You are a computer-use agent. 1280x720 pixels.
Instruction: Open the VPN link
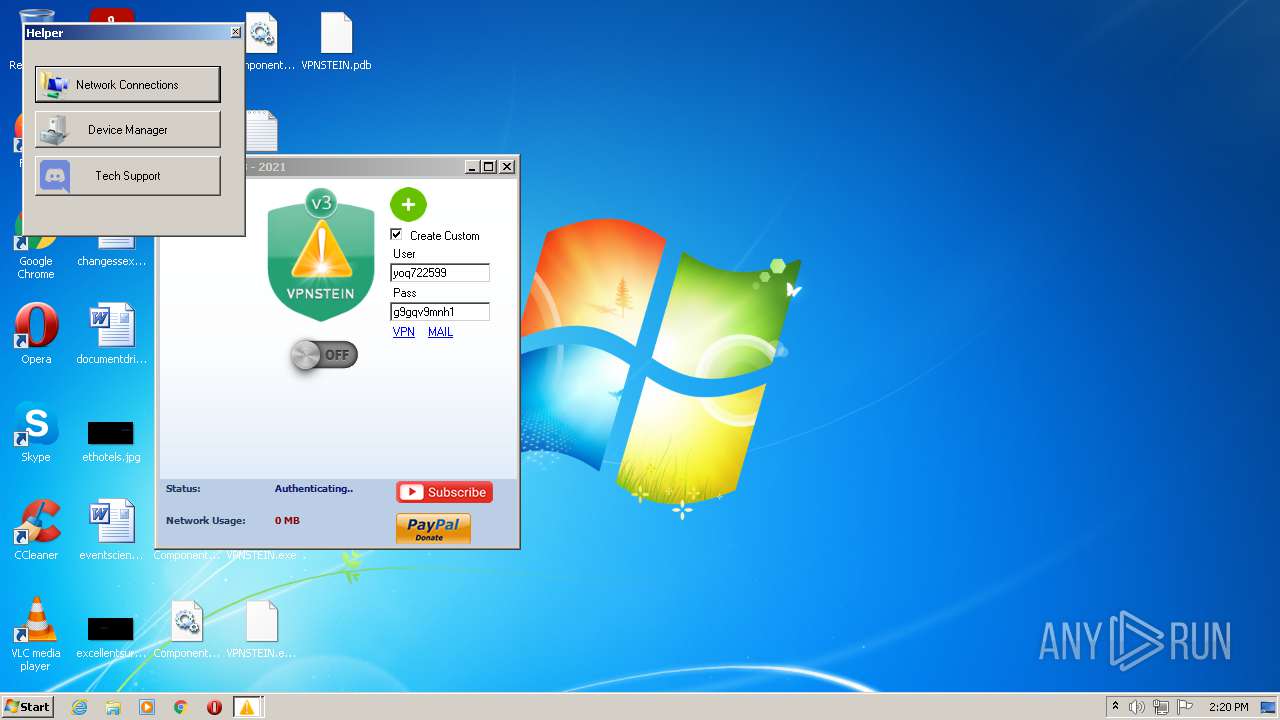tap(403, 332)
